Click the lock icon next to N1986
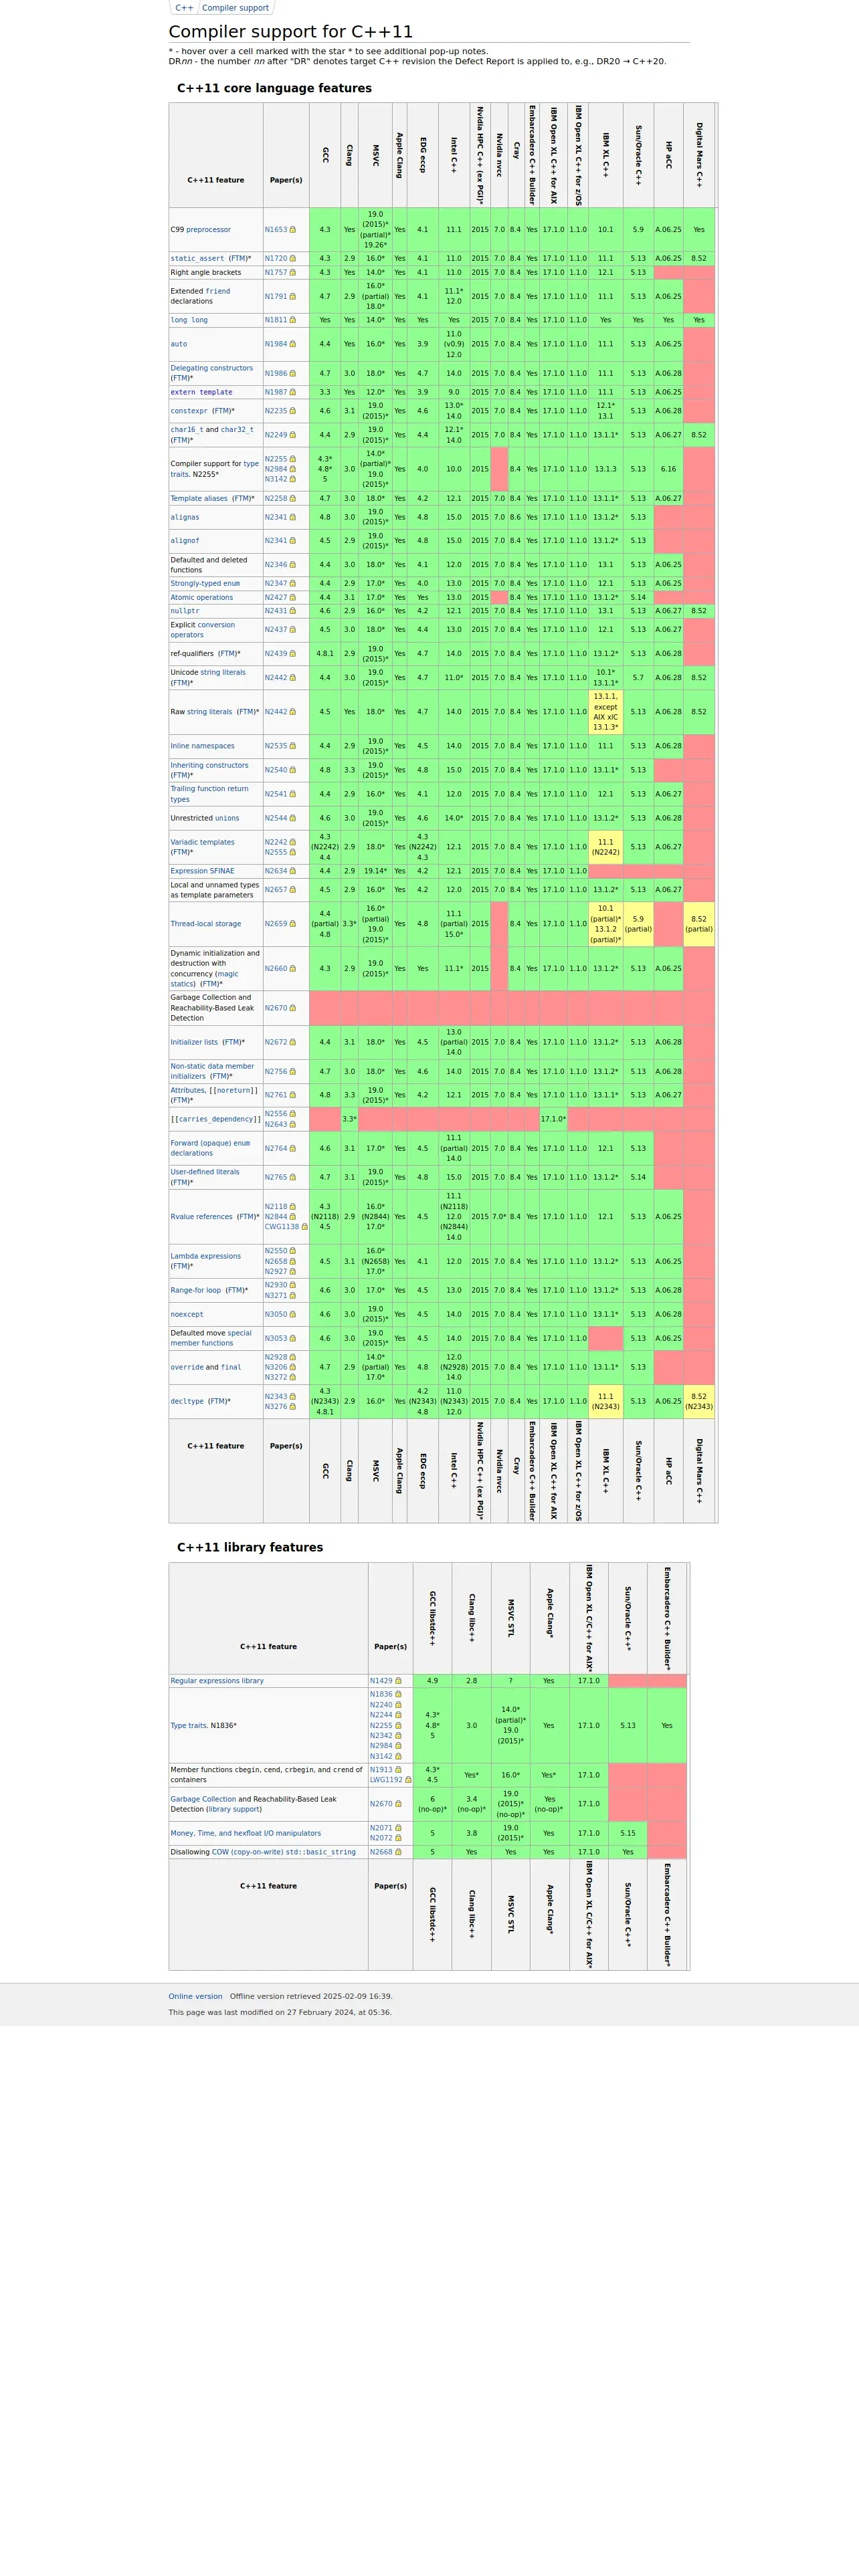This screenshot has height=2576, width=859. point(293,373)
